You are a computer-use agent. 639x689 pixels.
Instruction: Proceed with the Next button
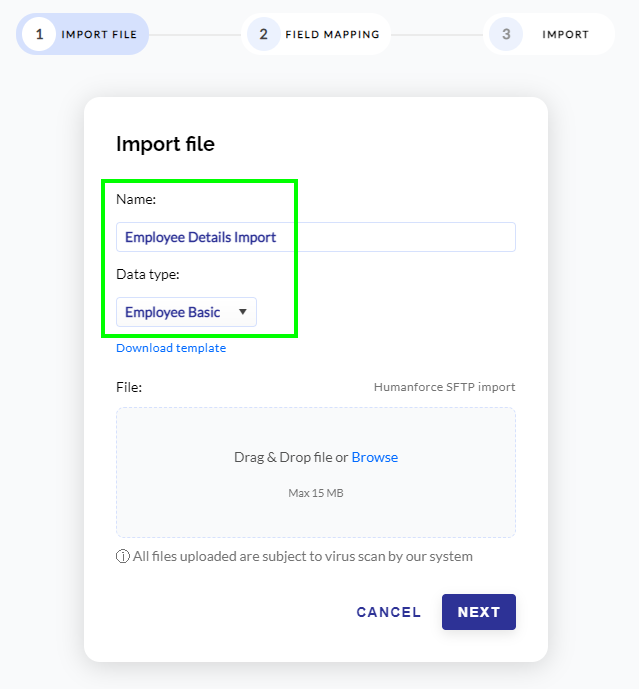click(478, 612)
